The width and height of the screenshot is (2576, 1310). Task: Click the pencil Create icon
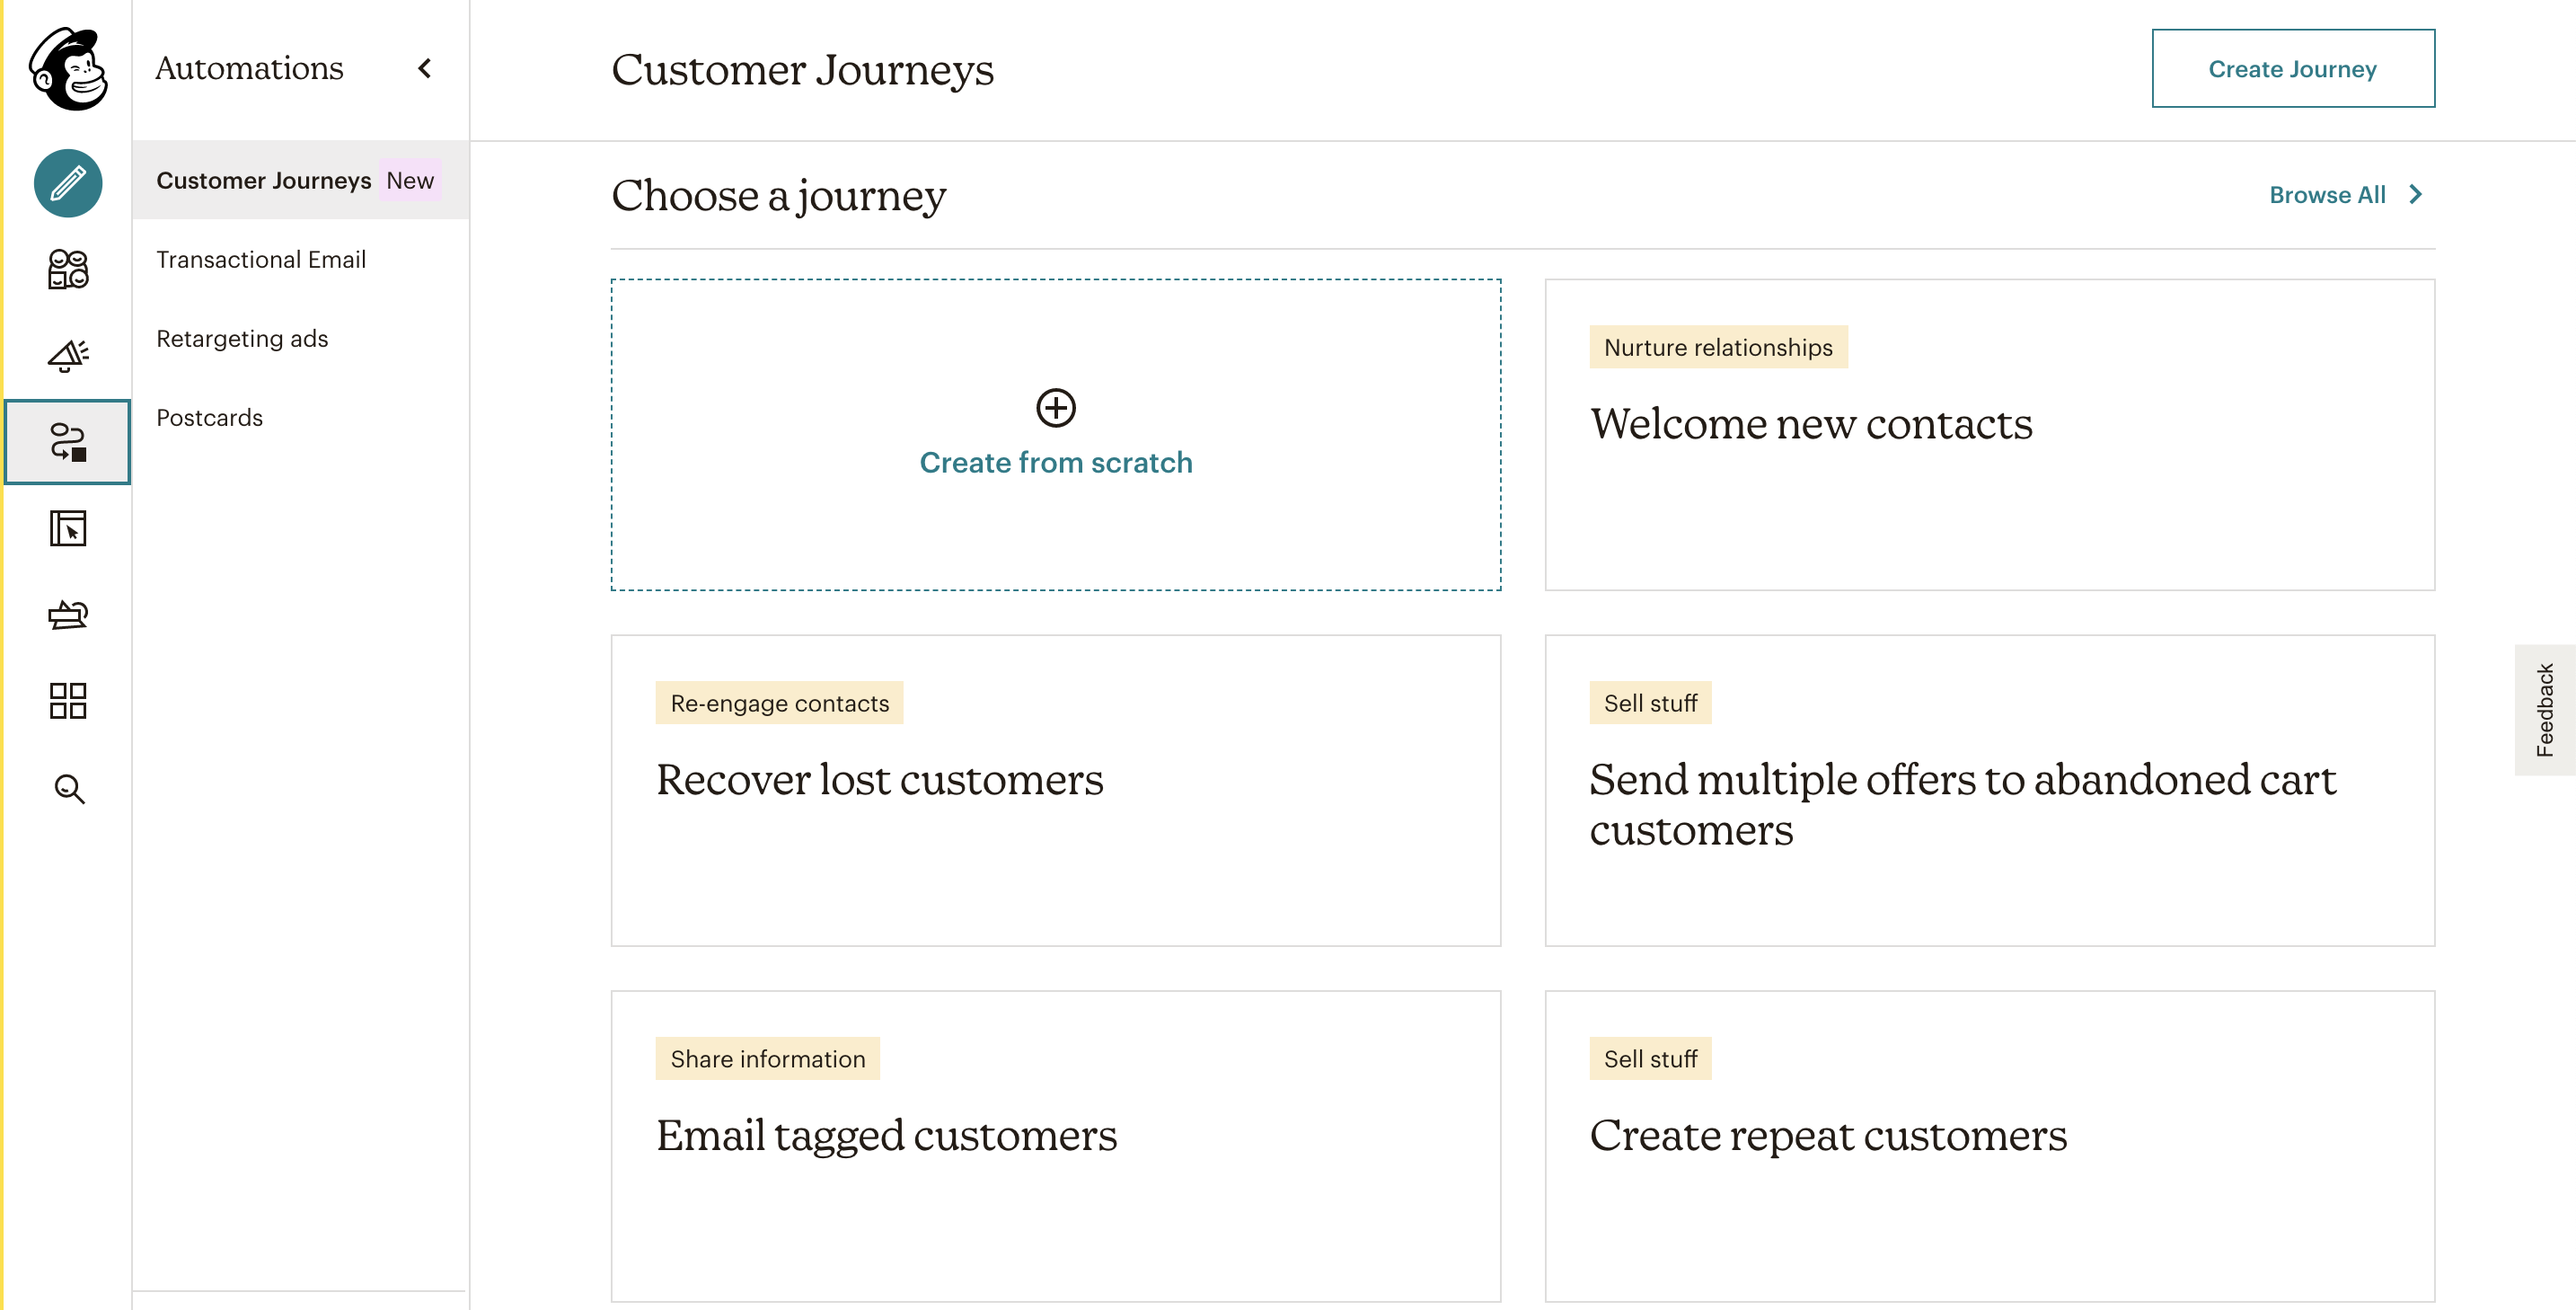68,183
